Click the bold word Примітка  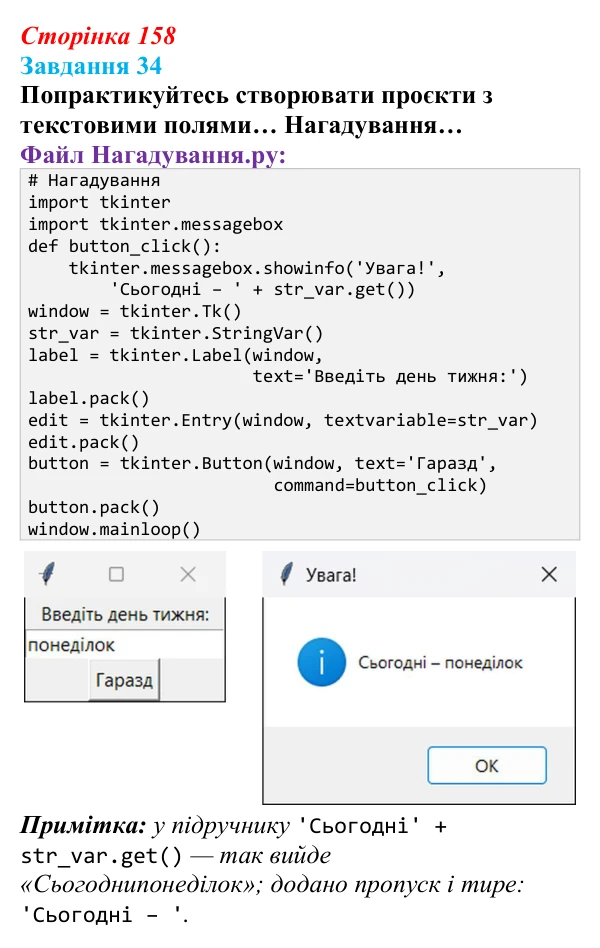pos(83,826)
